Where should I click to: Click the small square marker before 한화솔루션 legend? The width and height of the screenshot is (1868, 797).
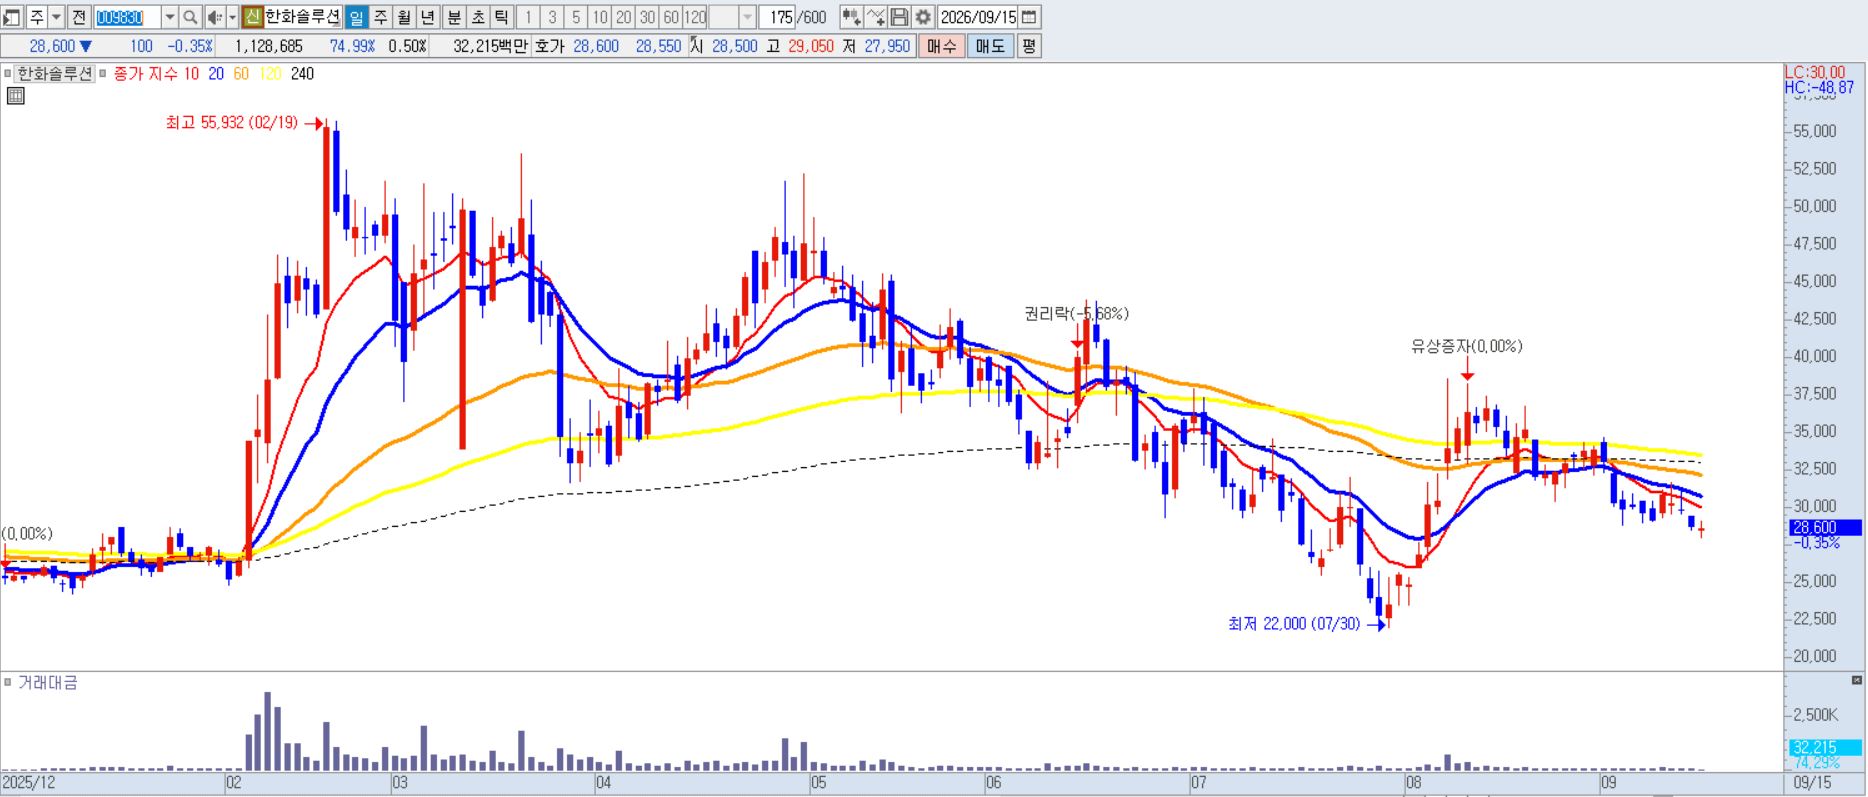point(8,74)
